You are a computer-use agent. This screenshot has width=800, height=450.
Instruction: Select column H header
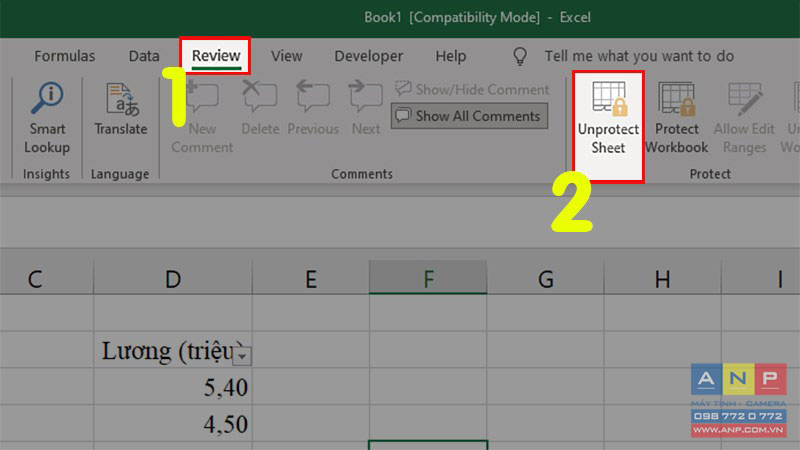click(x=662, y=277)
